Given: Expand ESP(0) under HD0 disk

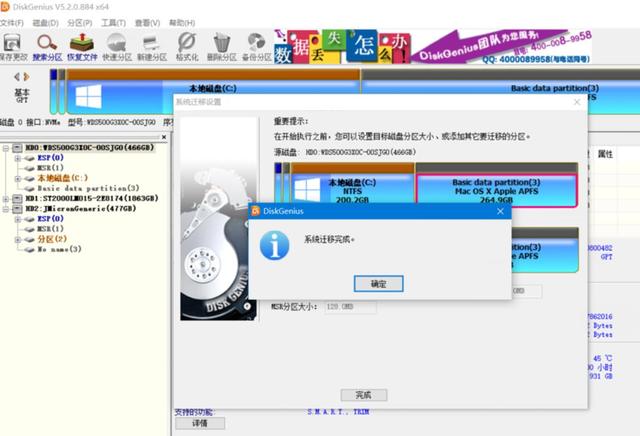Looking at the screenshot, I should (18, 158).
